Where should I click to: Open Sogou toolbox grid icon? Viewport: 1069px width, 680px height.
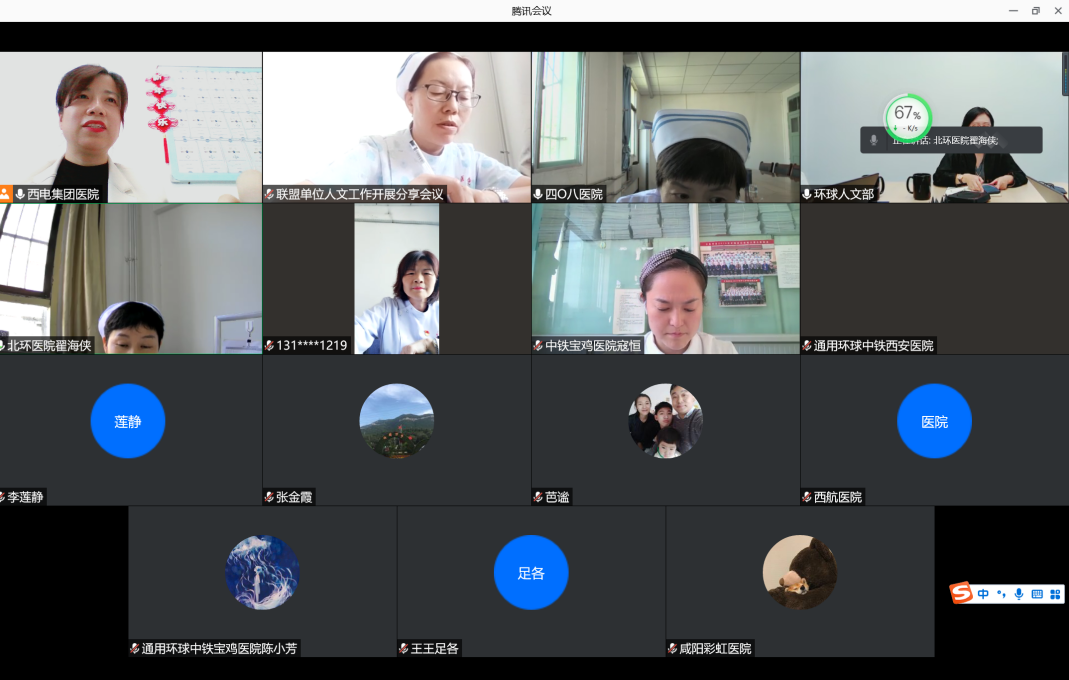click(x=1055, y=594)
